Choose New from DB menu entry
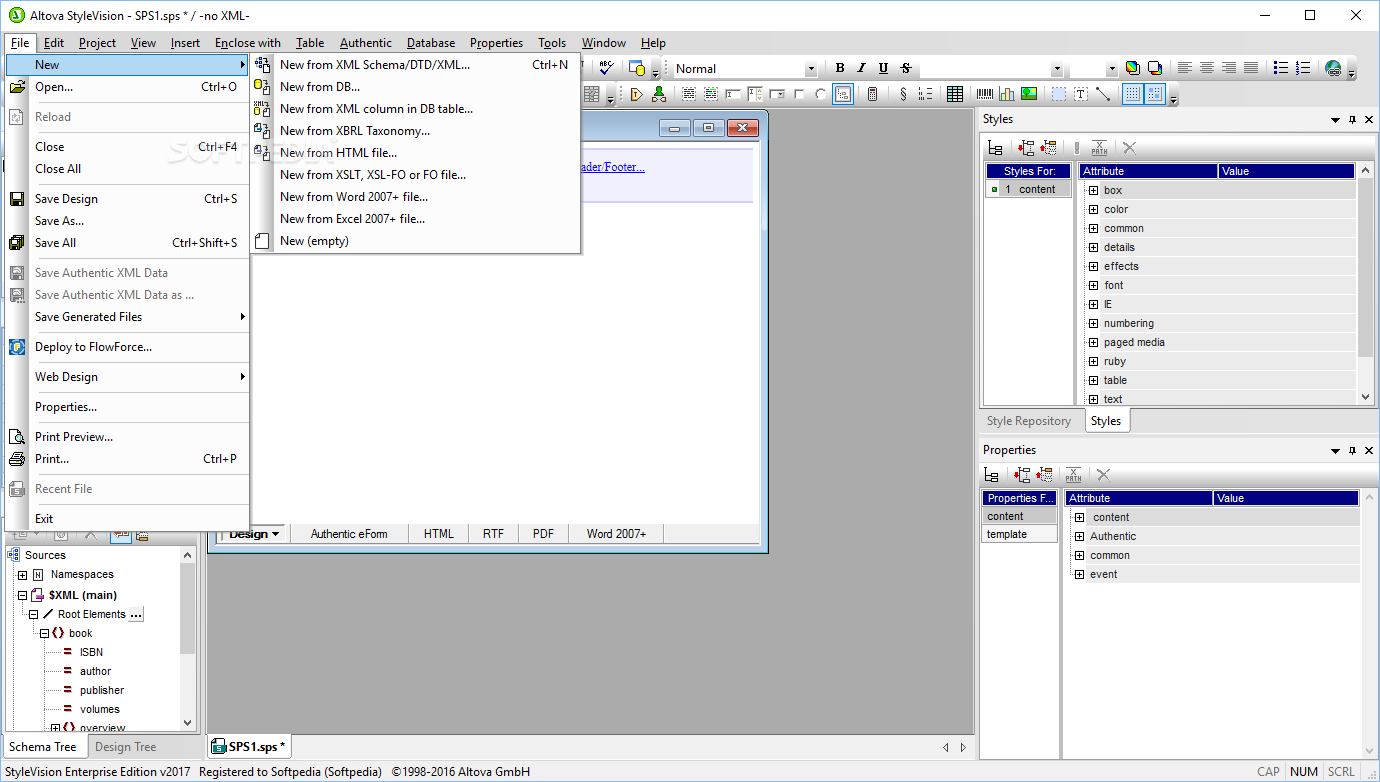 coord(415,87)
